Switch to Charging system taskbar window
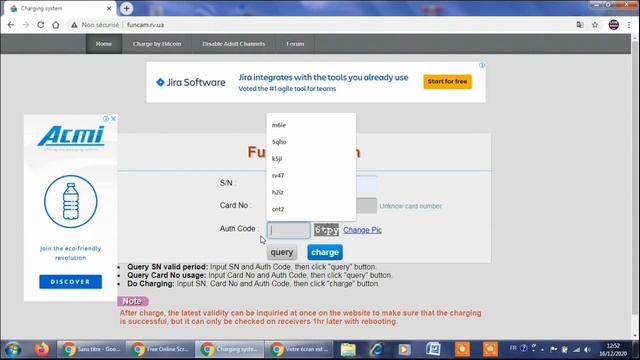Image resolution: width=640 pixels, height=360 pixels. pos(229,349)
